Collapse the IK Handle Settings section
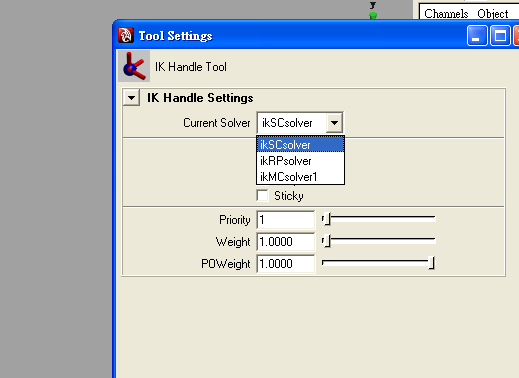Viewport: 519px width, 378px height. 131,98
